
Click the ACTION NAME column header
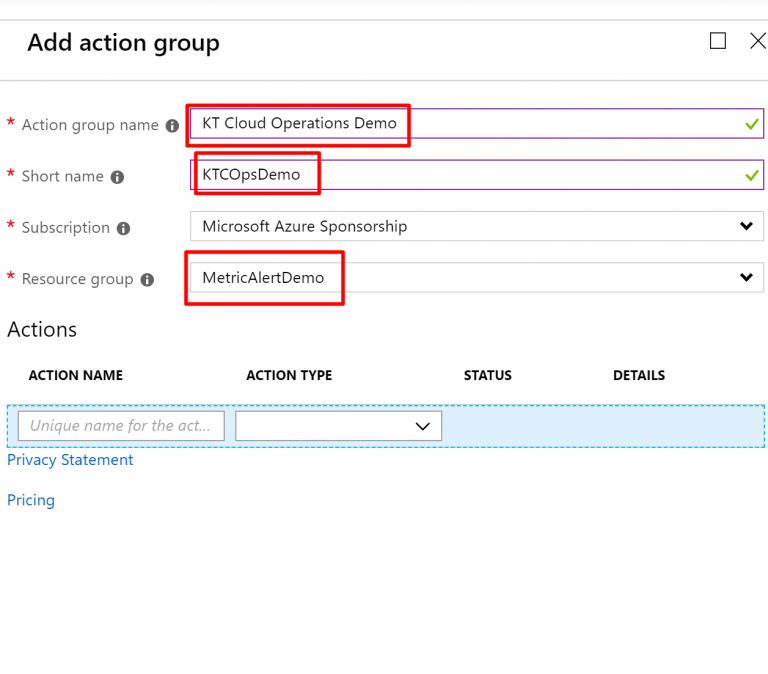click(x=76, y=376)
